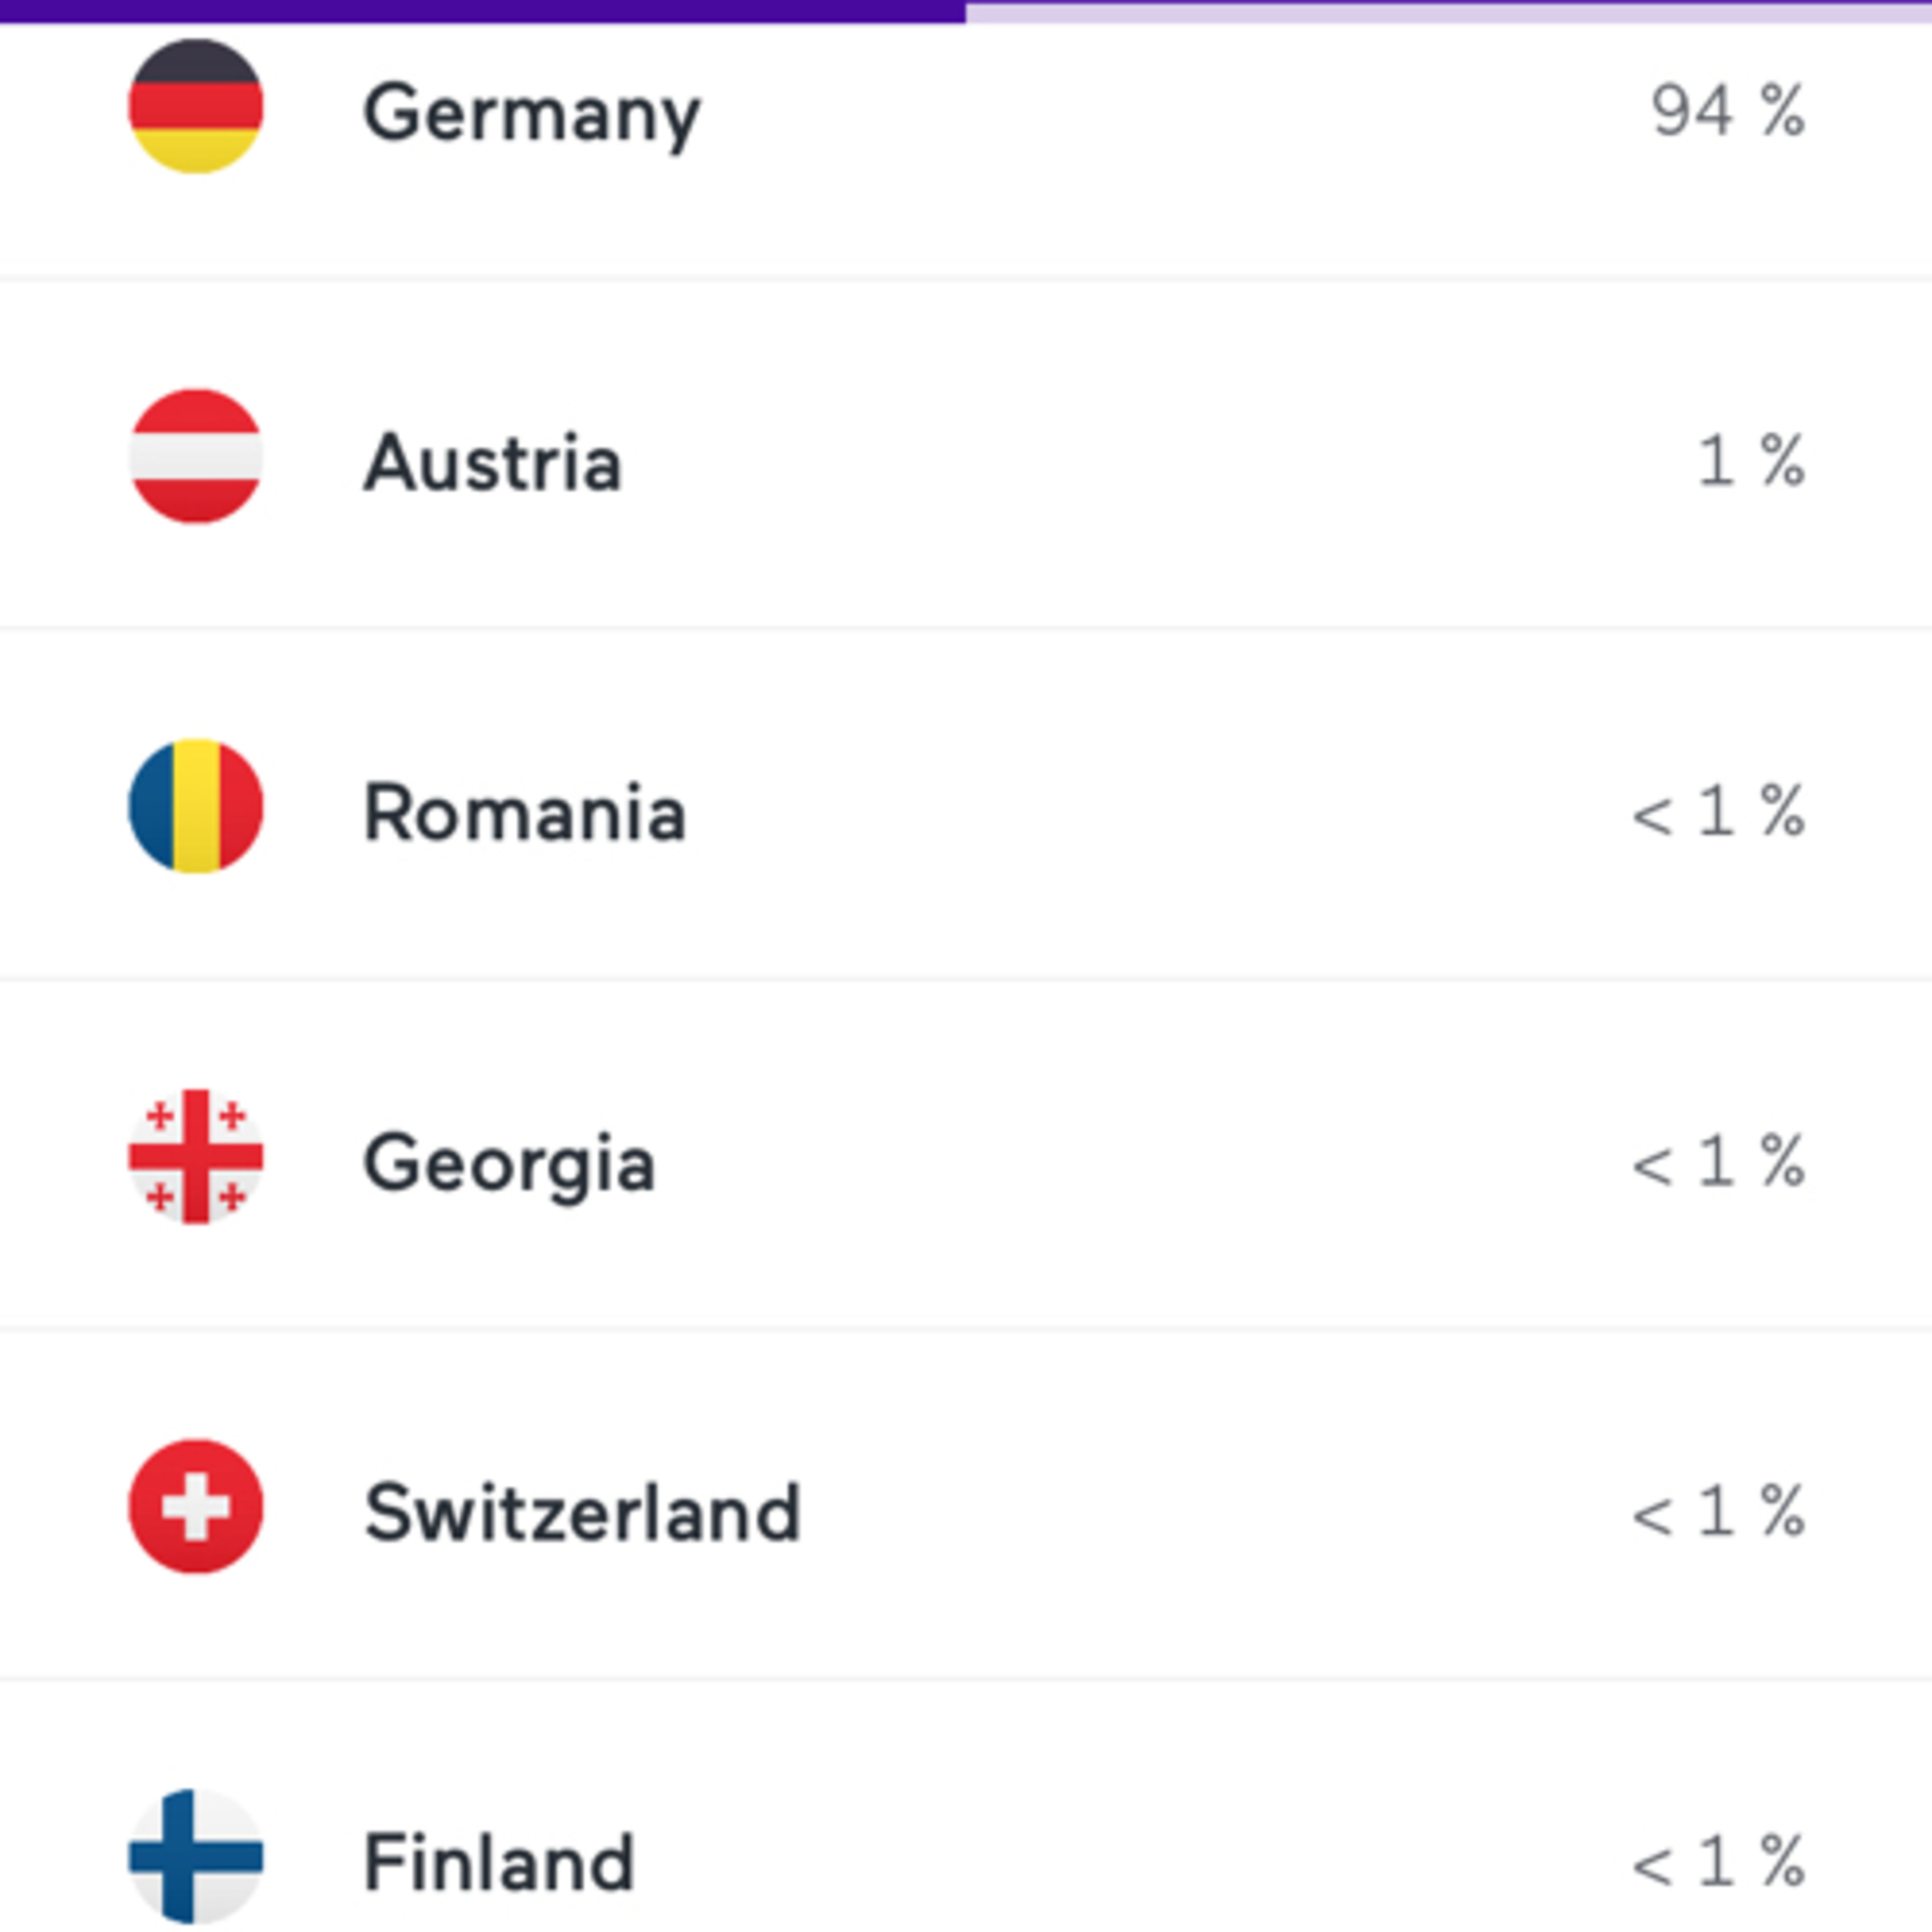Click the Switzerland row
Viewport: 1932px width, 1932px height.
click(584, 1512)
